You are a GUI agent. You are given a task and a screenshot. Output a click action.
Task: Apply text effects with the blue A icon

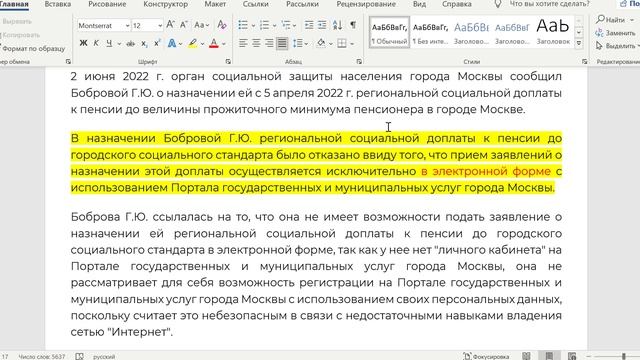pyautogui.click(x=172, y=43)
